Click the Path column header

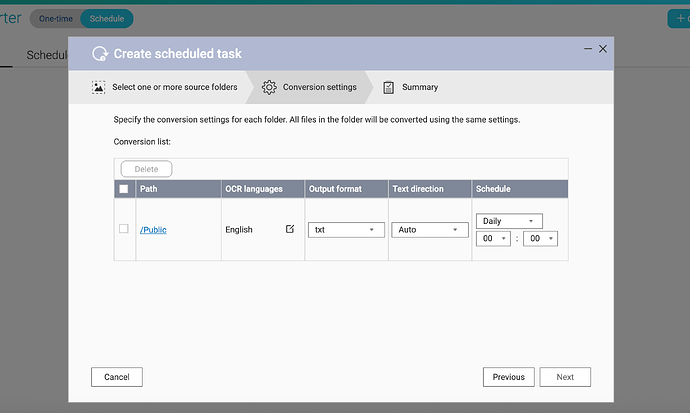click(x=178, y=189)
